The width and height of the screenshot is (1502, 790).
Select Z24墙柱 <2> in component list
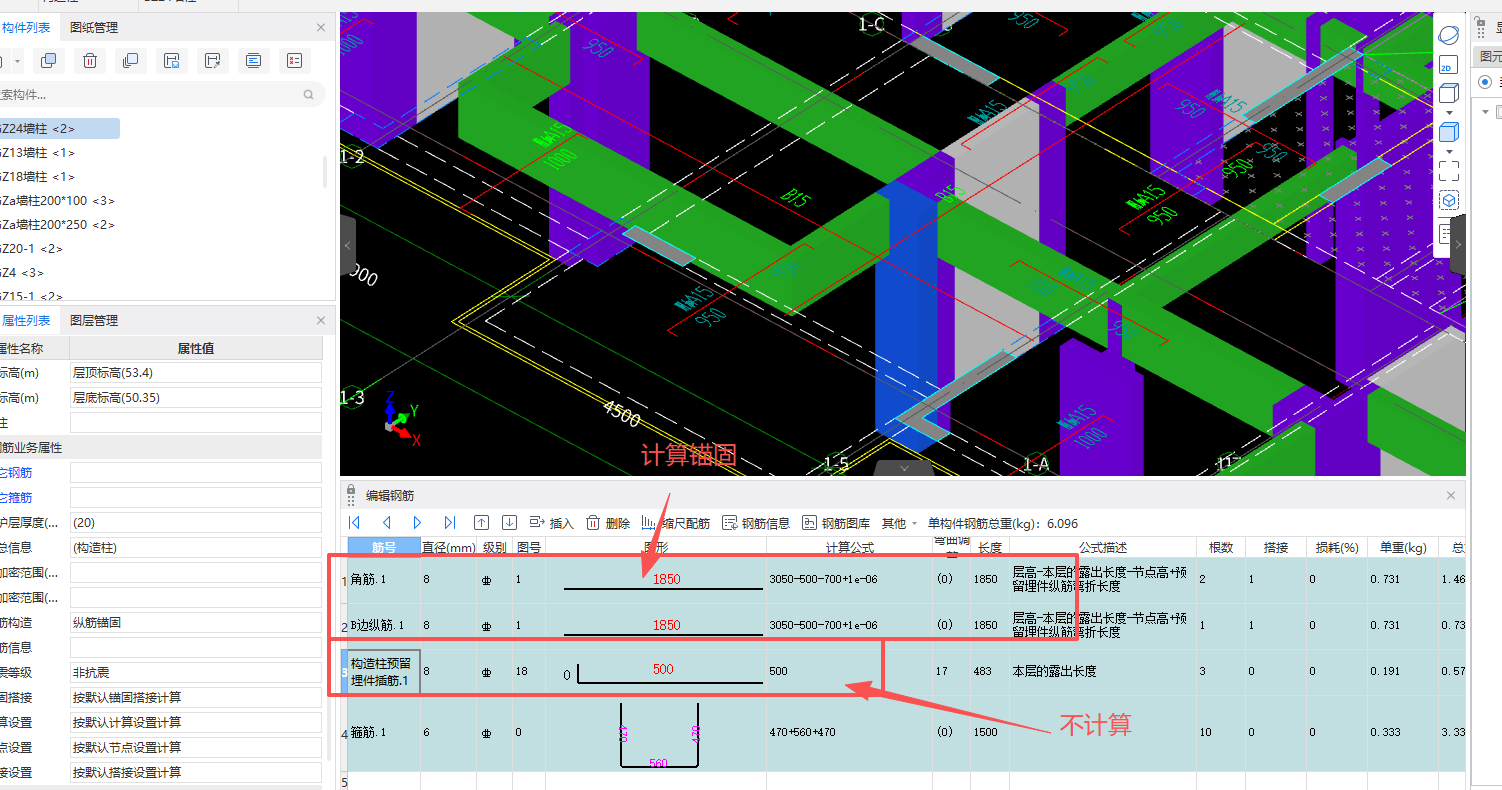(60, 128)
